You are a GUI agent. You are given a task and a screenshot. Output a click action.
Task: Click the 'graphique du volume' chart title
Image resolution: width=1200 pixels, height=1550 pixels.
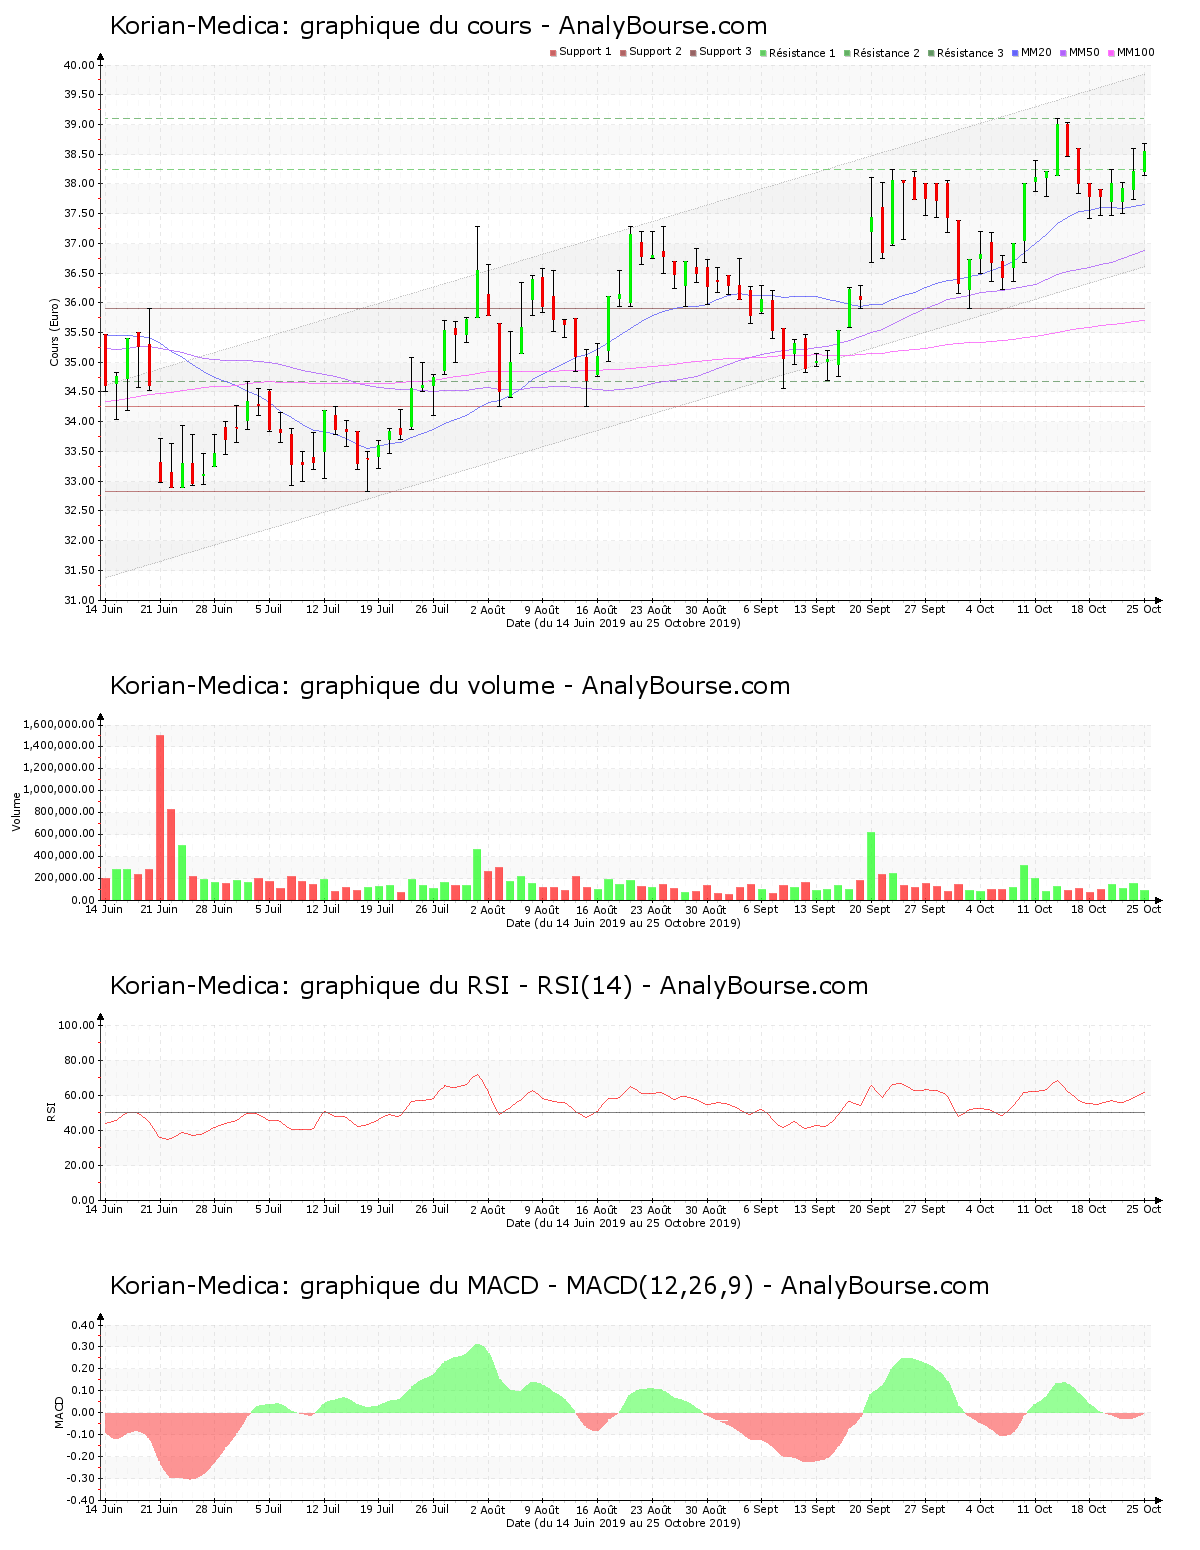(x=450, y=686)
